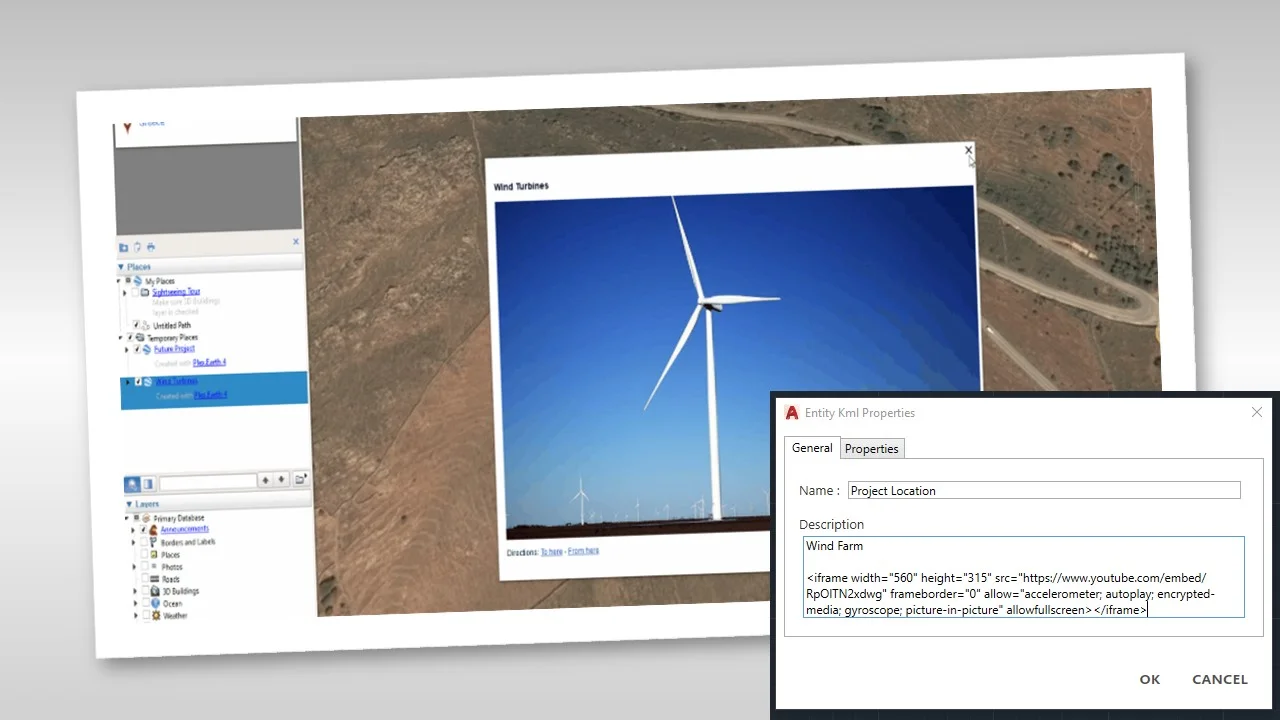Click the clipboard copy icon above Places

[x=137, y=247]
